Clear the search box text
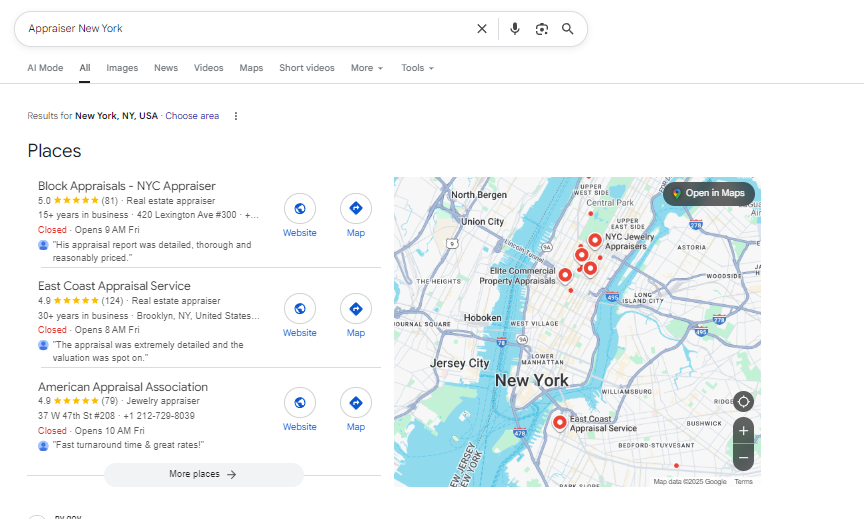This screenshot has width=864, height=519. 482,29
